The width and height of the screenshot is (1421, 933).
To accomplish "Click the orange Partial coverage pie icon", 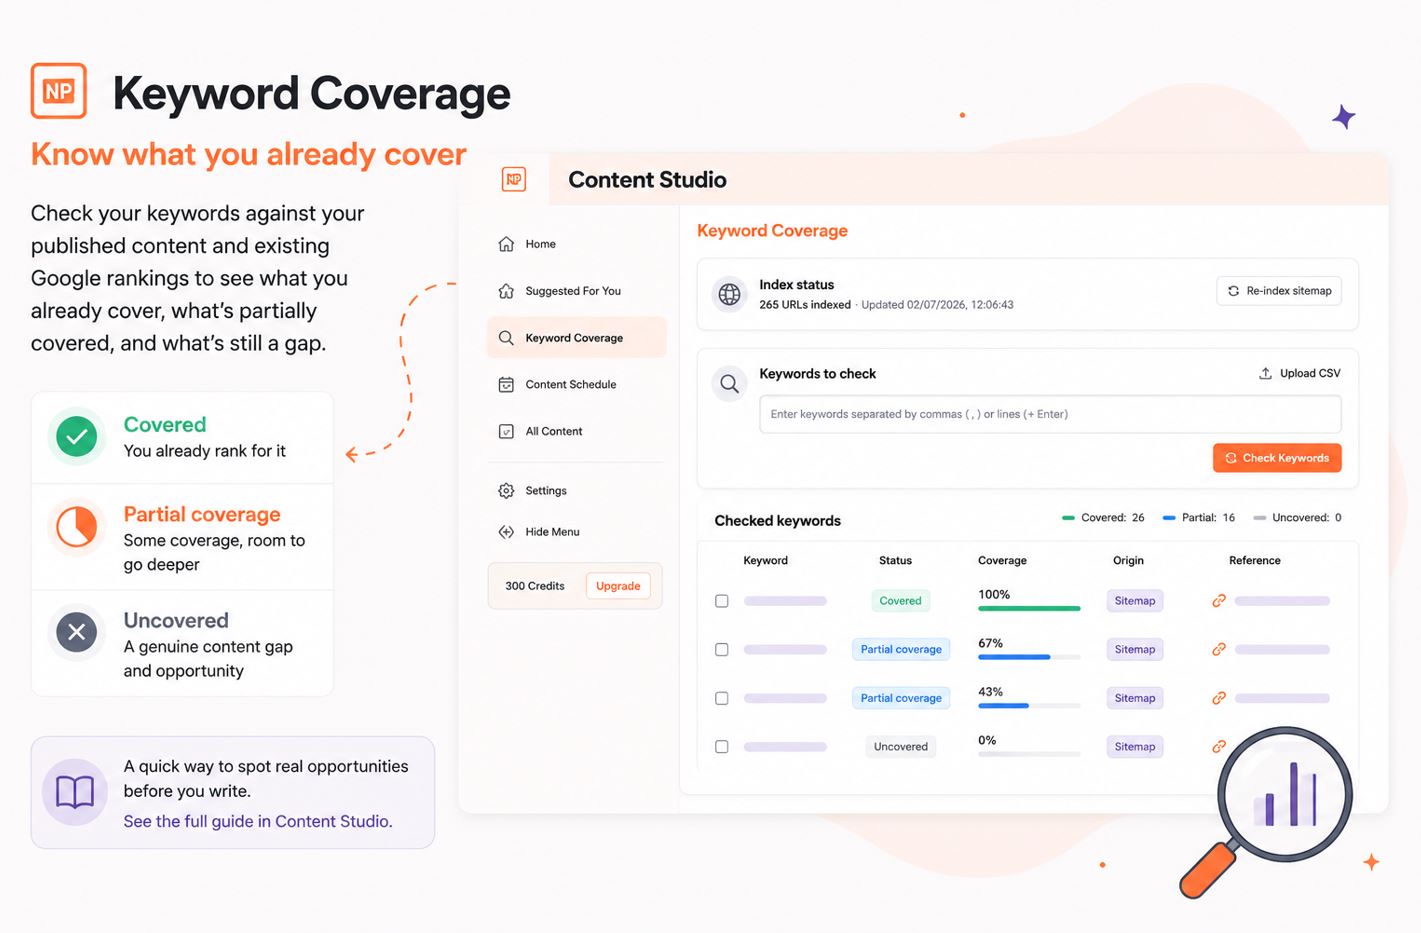I will (76, 526).
